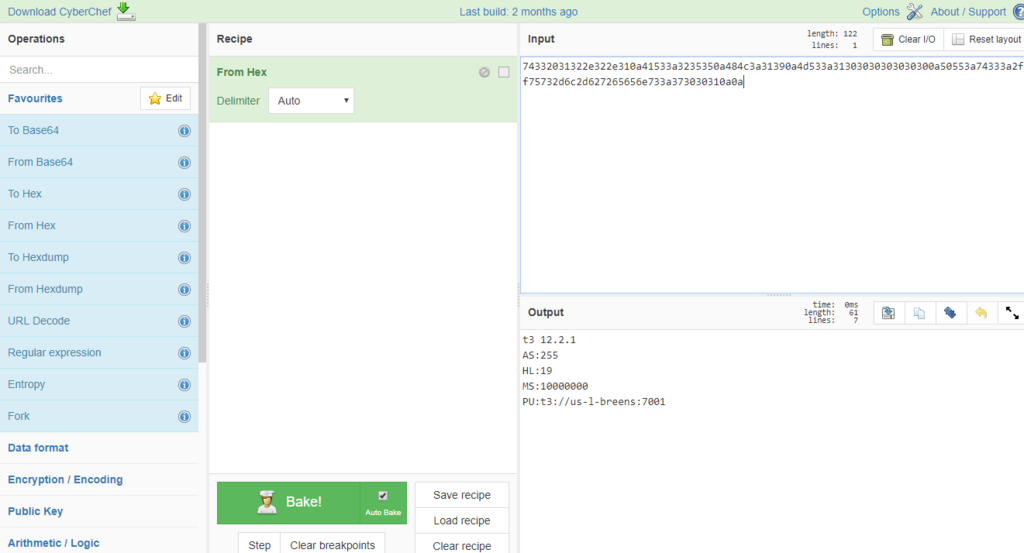Show info for From Hex operation
Viewport: 1024px width, 553px height.
click(184, 226)
